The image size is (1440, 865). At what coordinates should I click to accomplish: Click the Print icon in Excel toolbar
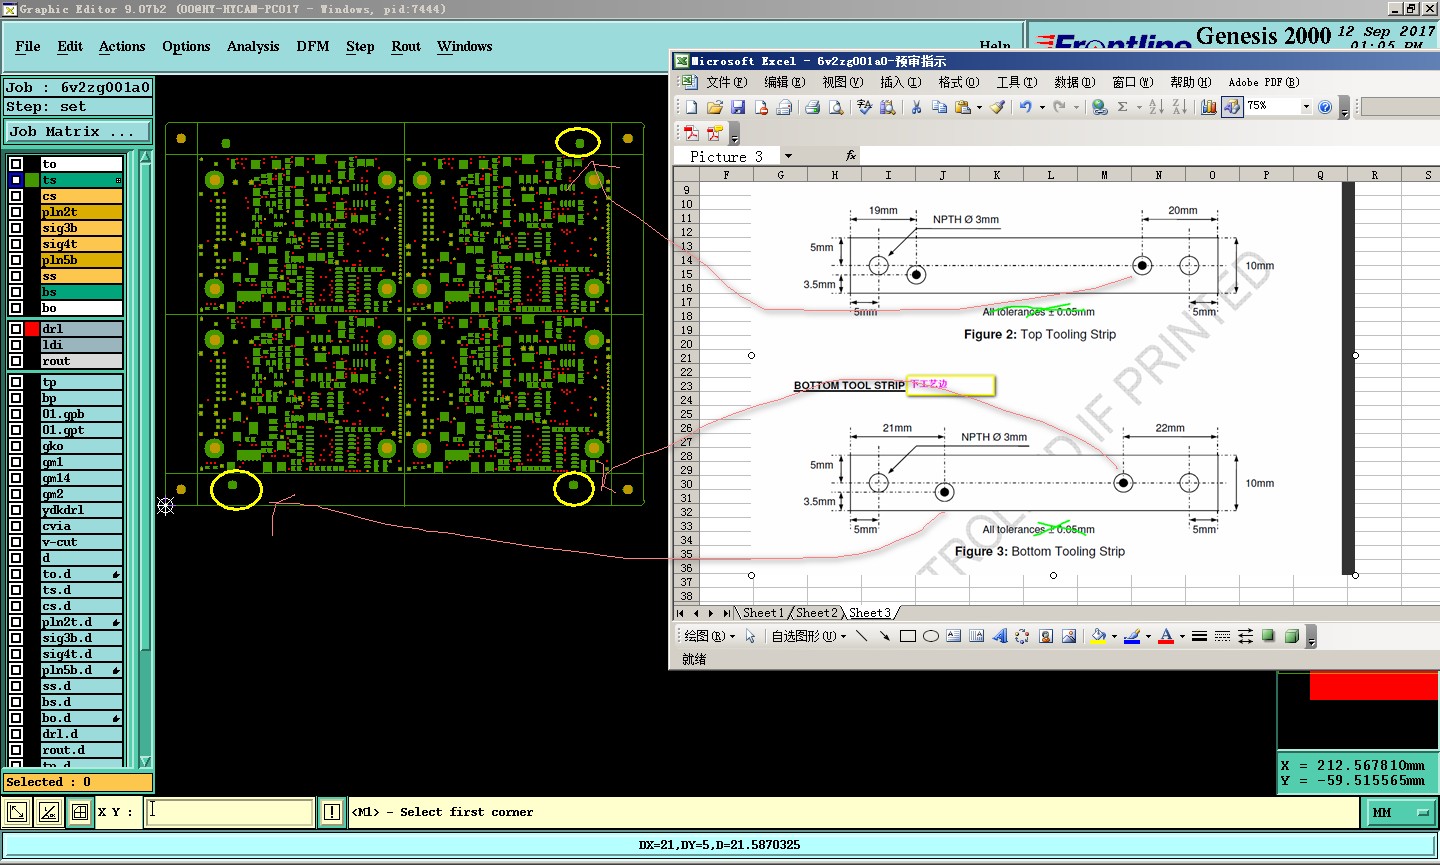coord(812,107)
